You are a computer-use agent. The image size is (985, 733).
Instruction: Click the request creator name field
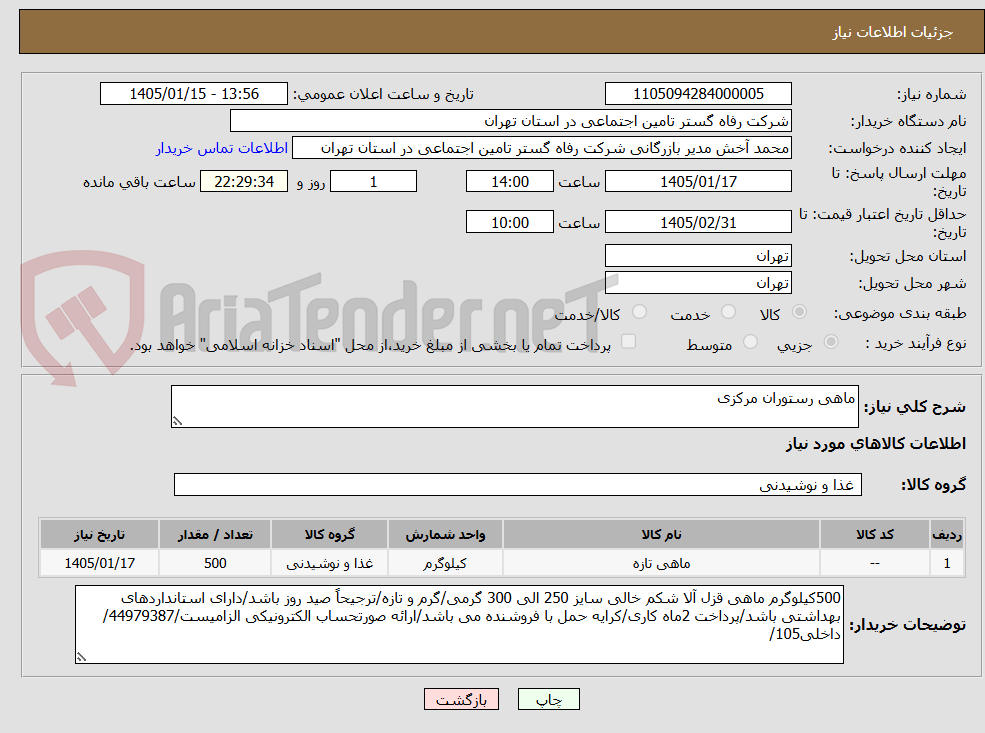(x=541, y=148)
